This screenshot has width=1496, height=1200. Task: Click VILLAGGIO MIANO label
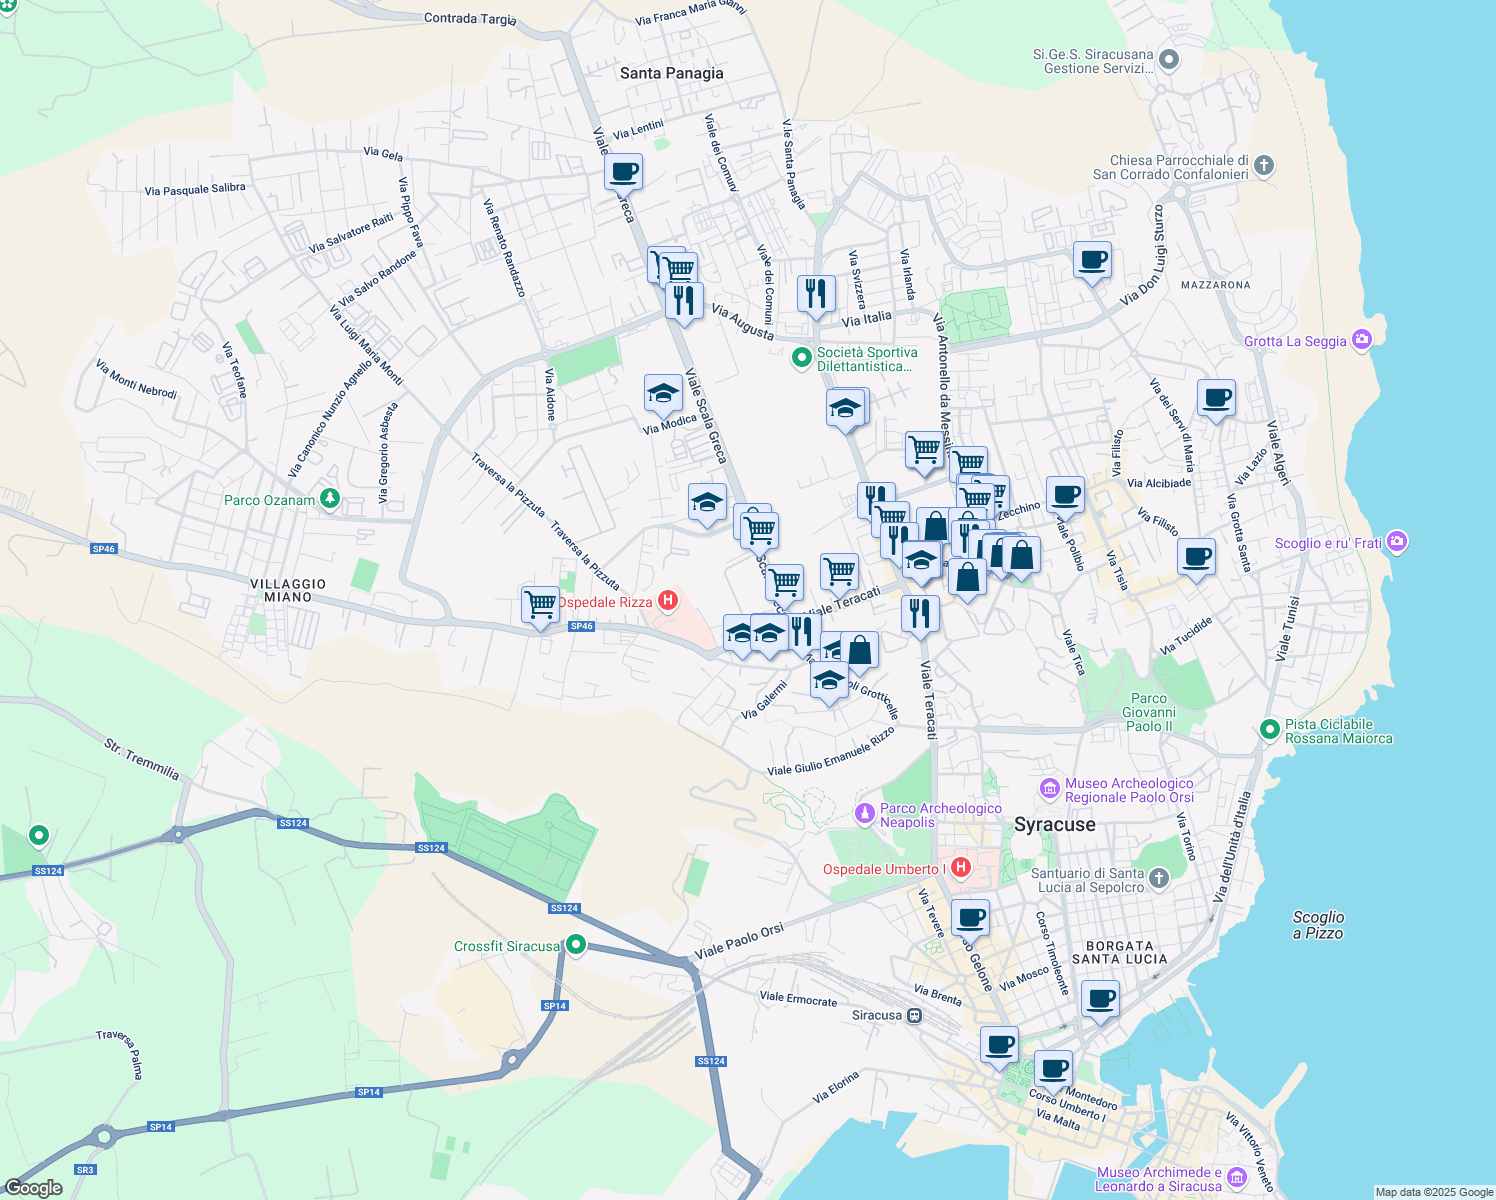tap(288, 590)
